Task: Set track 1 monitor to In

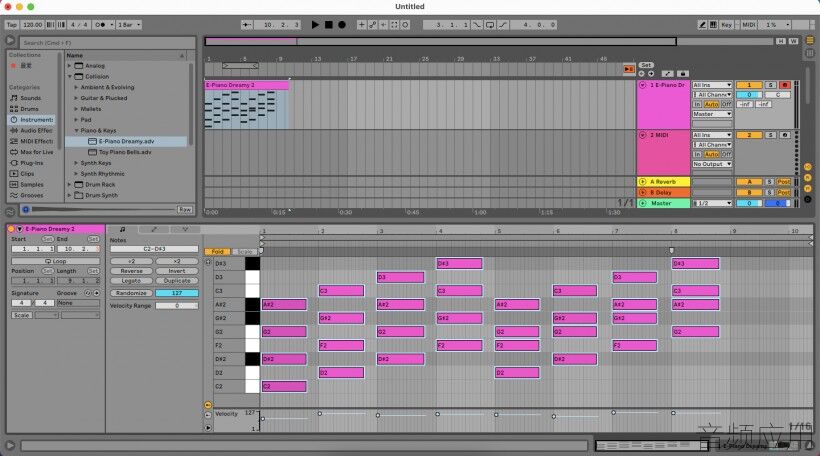Action: [x=697, y=105]
